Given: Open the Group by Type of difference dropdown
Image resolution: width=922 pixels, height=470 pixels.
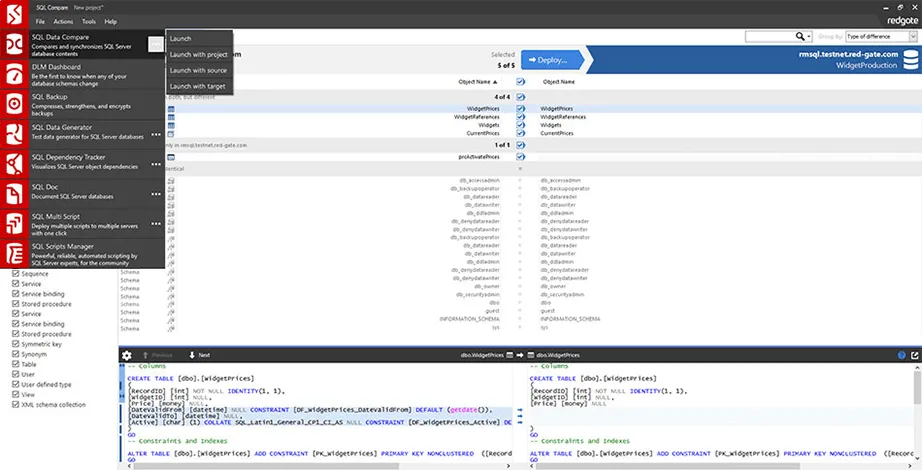Looking at the screenshot, I should click(x=880, y=37).
